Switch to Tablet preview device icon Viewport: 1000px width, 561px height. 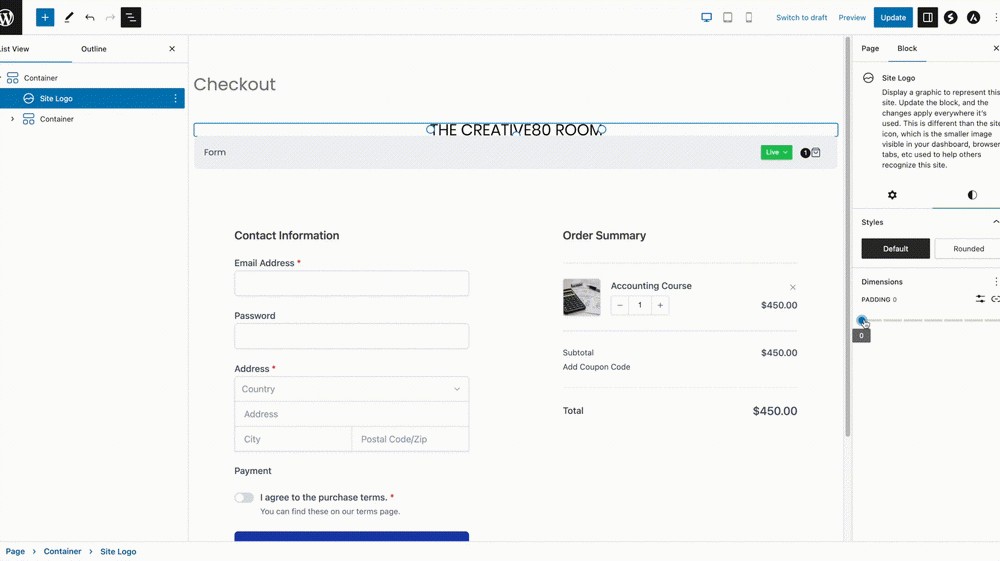(727, 17)
